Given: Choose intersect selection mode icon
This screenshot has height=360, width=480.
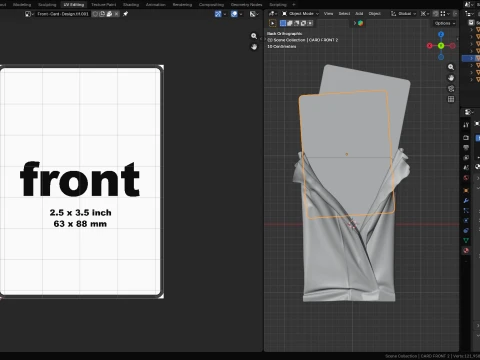Looking at the screenshot, I should click(x=310, y=23).
